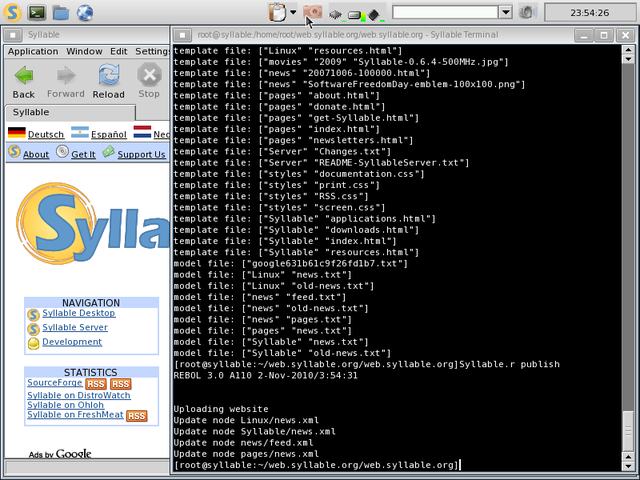Viewport: 640px width, 480px height.
Task: Click the camera screenshot applet icon
Action: [313, 12]
